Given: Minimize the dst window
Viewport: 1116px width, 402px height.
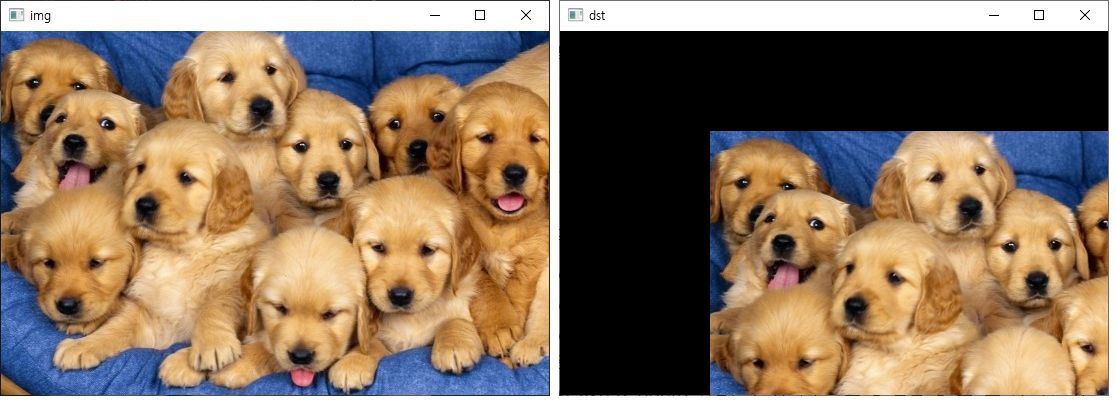Looking at the screenshot, I should tap(994, 16).
